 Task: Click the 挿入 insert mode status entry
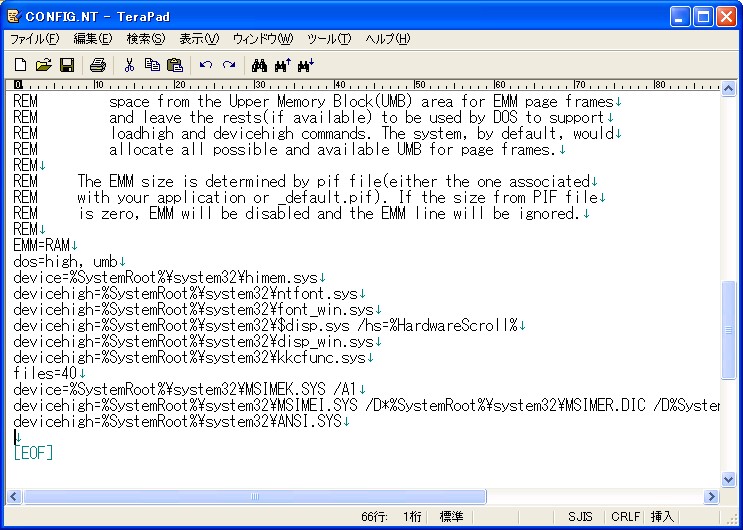tap(661, 517)
